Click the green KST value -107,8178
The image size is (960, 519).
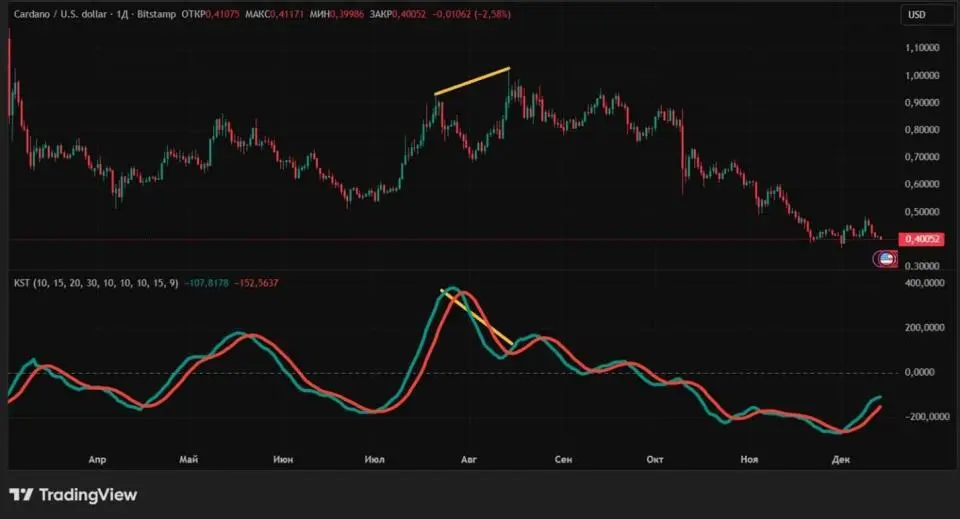(x=208, y=283)
